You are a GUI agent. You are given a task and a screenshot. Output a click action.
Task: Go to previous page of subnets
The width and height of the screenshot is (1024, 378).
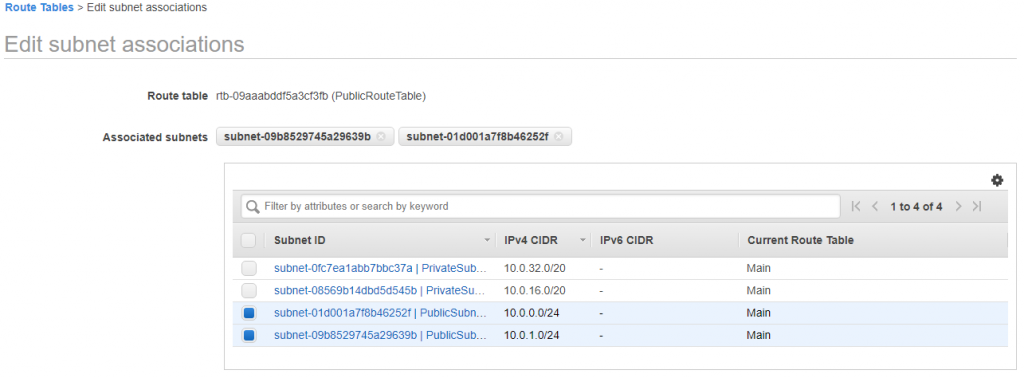coord(875,206)
